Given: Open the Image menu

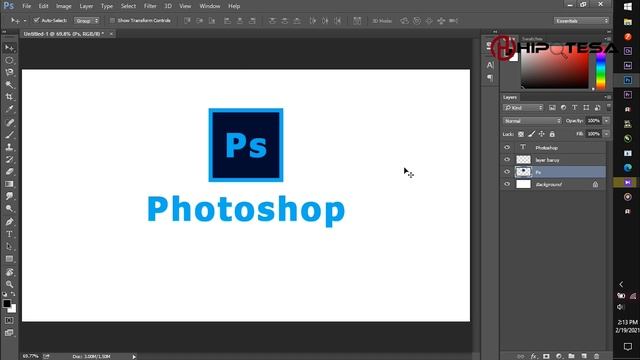Looking at the screenshot, I should point(64,6).
